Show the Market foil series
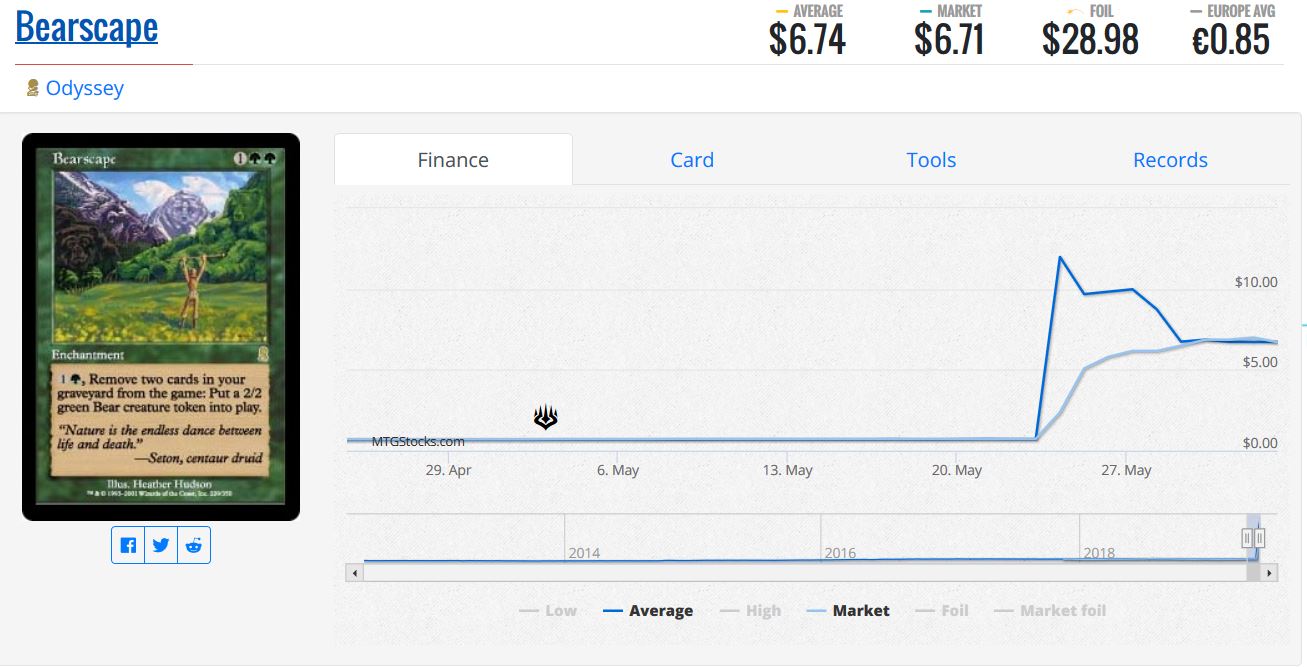Image resolution: width=1307 pixels, height=667 pixels. pyautogui.click(x=1050, y=610)
